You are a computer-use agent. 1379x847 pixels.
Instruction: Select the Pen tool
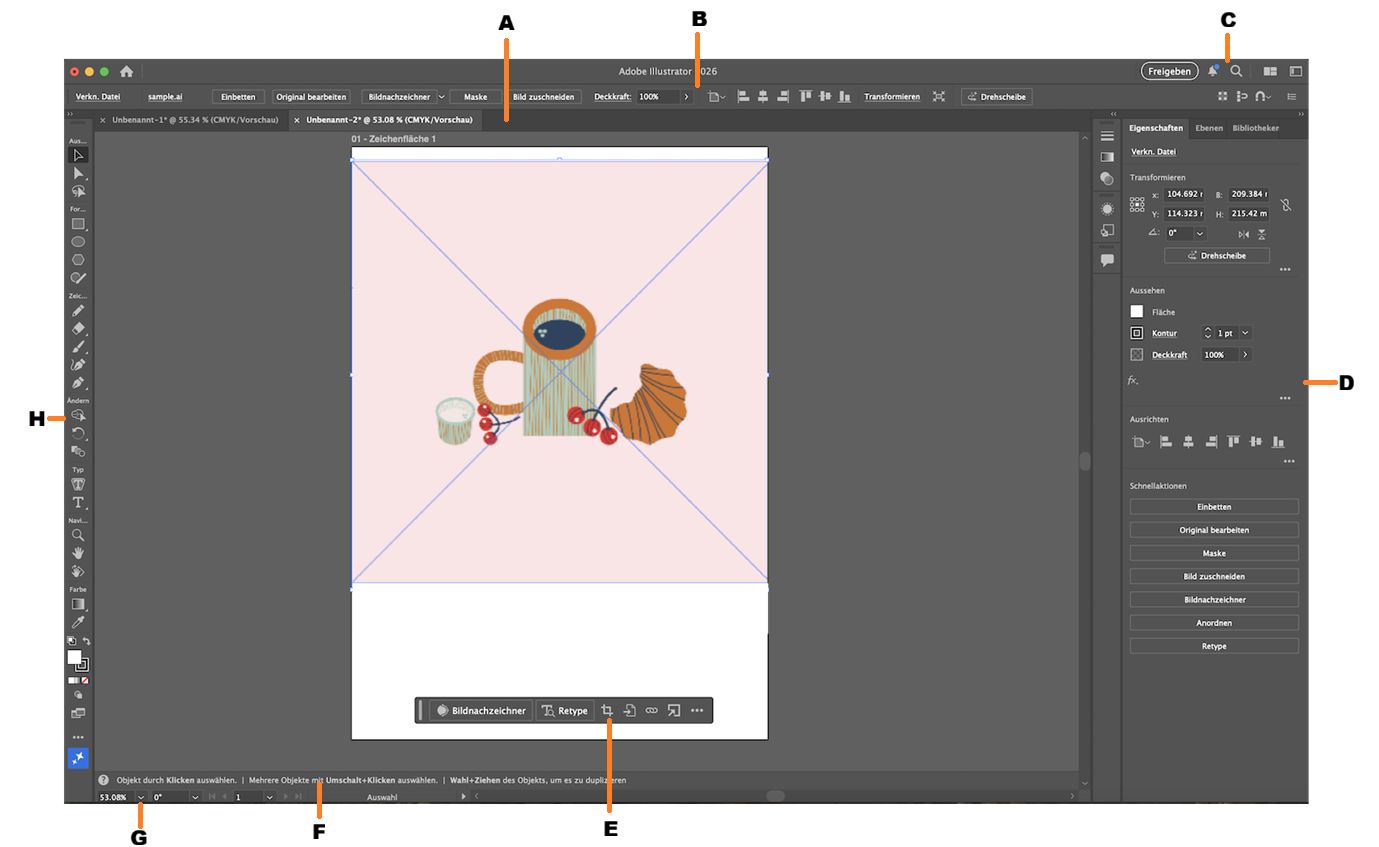(x=78, y=381)
